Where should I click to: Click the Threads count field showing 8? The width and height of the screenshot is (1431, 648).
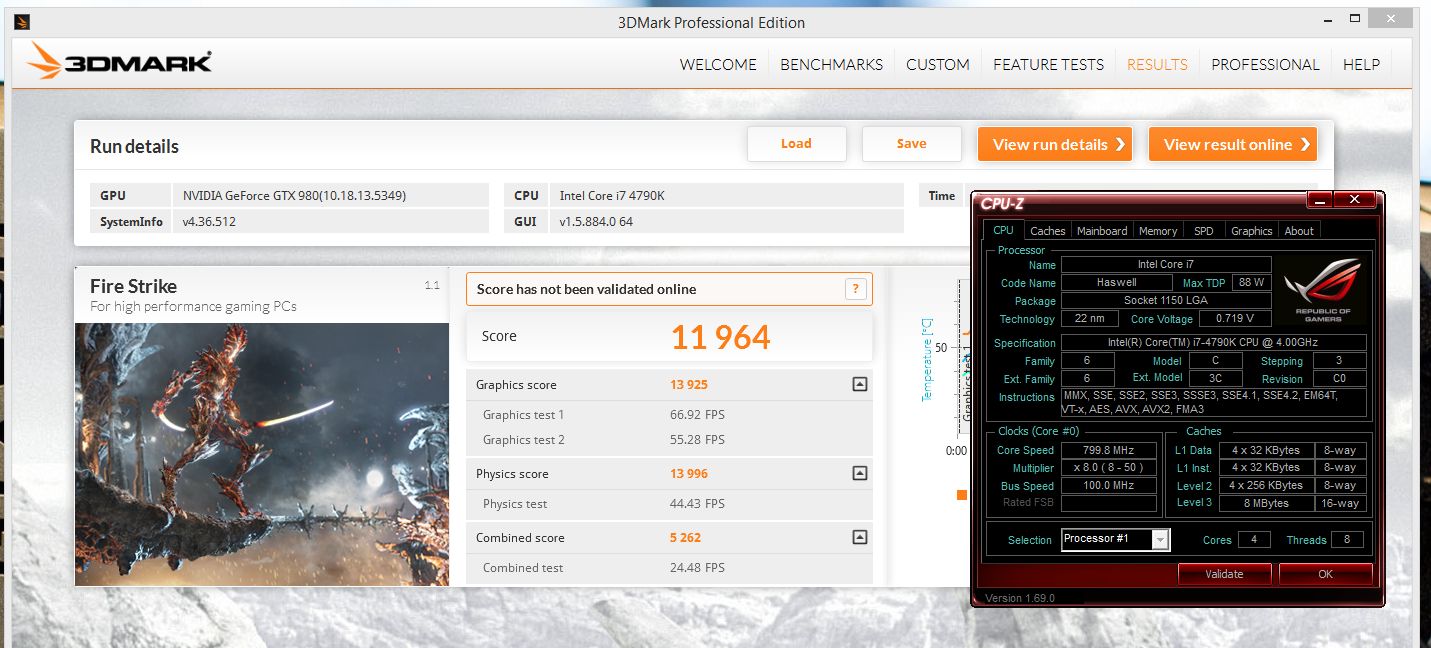coord(1347,540)
